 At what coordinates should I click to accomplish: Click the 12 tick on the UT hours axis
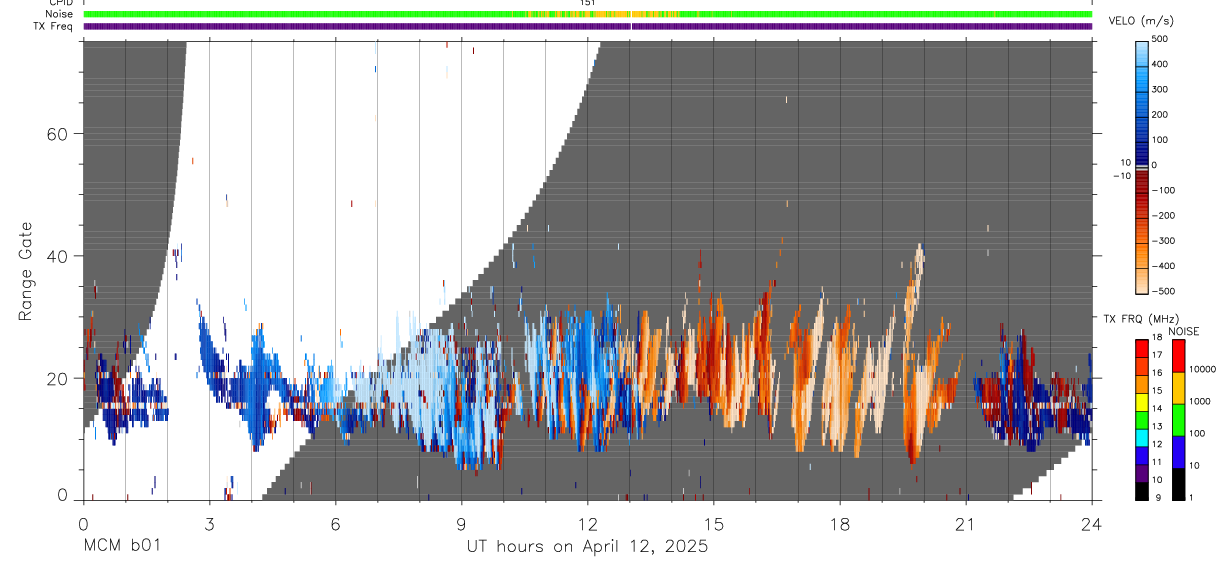pos(587,525)
